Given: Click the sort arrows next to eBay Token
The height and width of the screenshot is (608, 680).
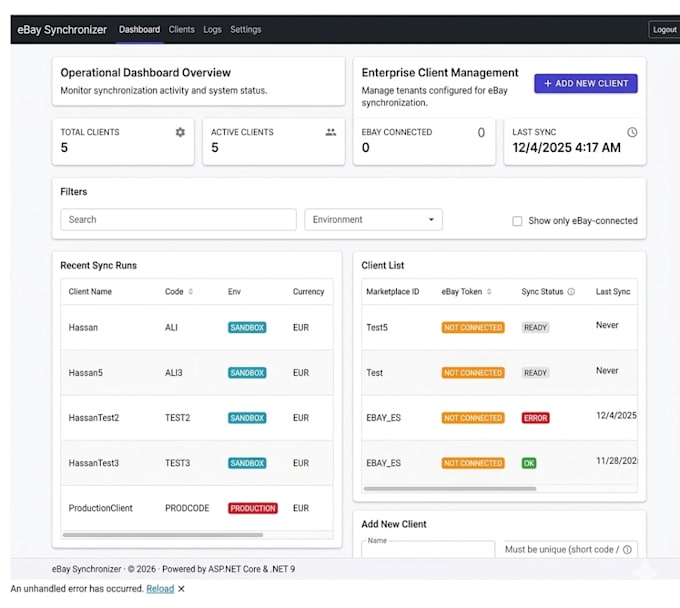Looking at the screenshot, I should click(x=489, y=291).
